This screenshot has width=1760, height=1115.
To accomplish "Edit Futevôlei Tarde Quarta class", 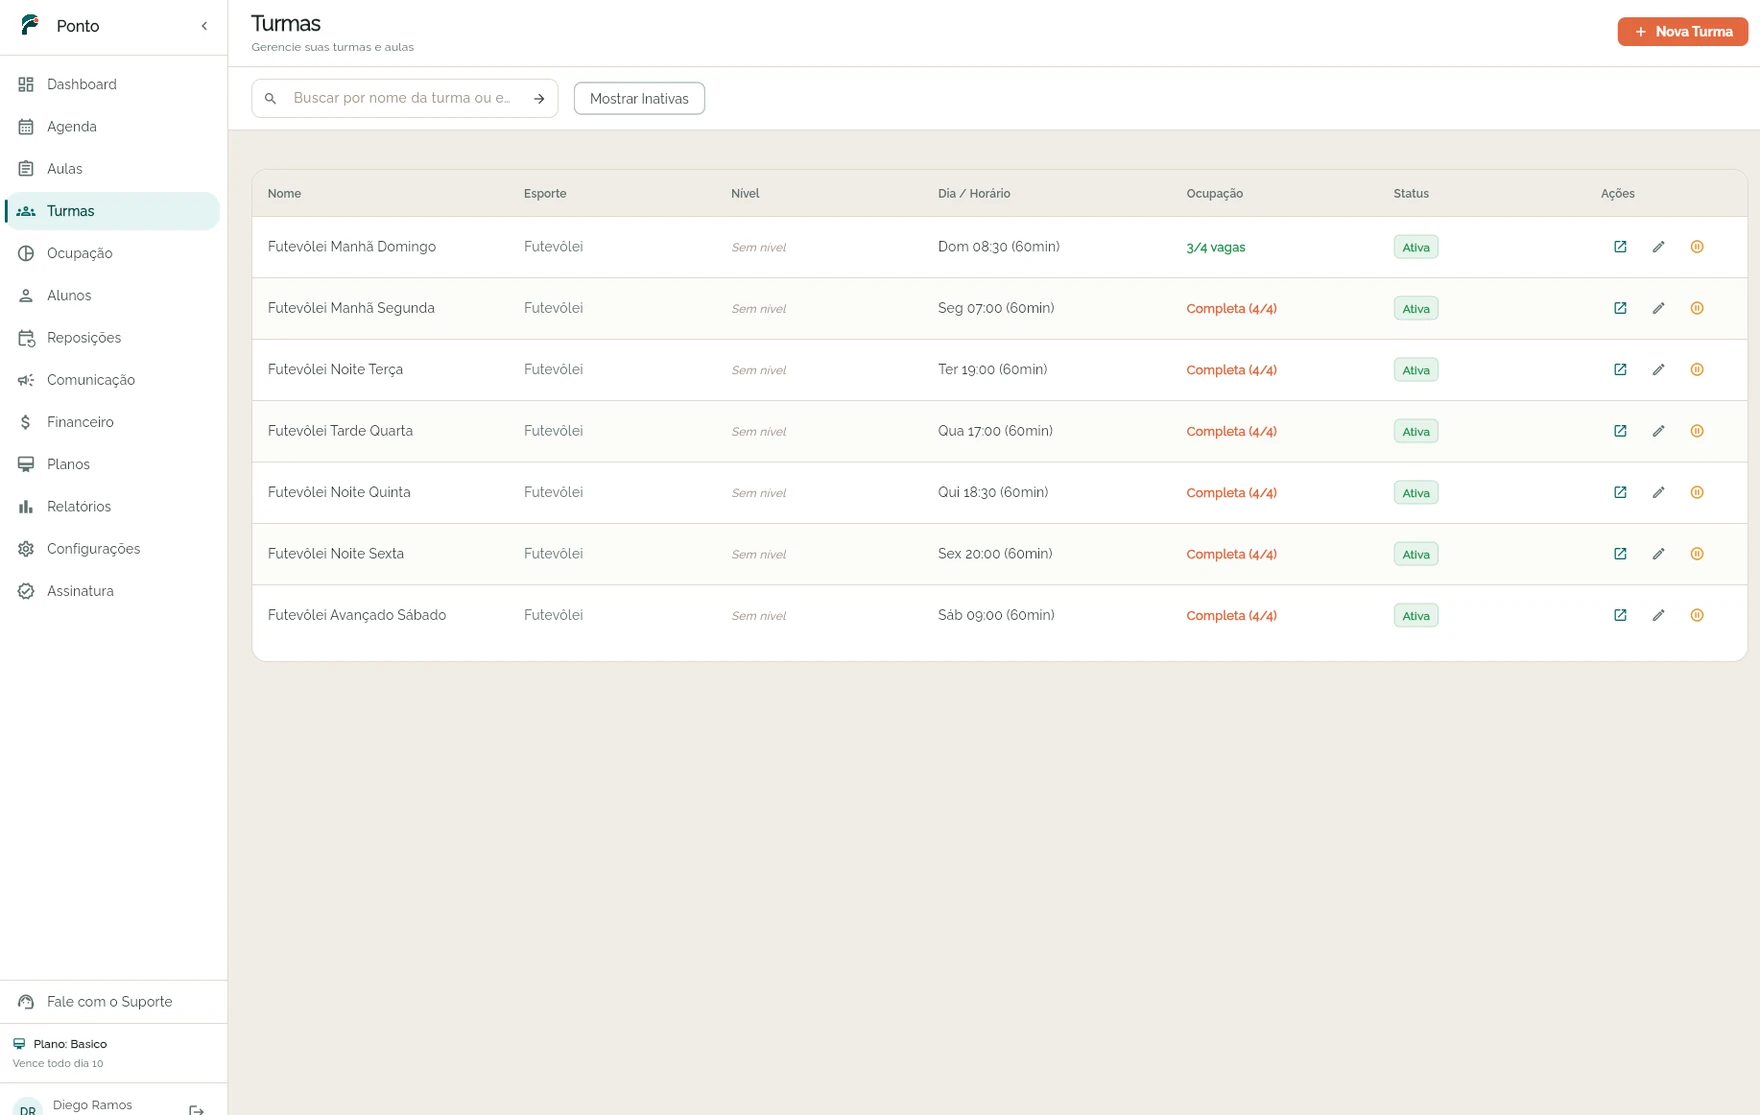I will tap(1658, 431).
